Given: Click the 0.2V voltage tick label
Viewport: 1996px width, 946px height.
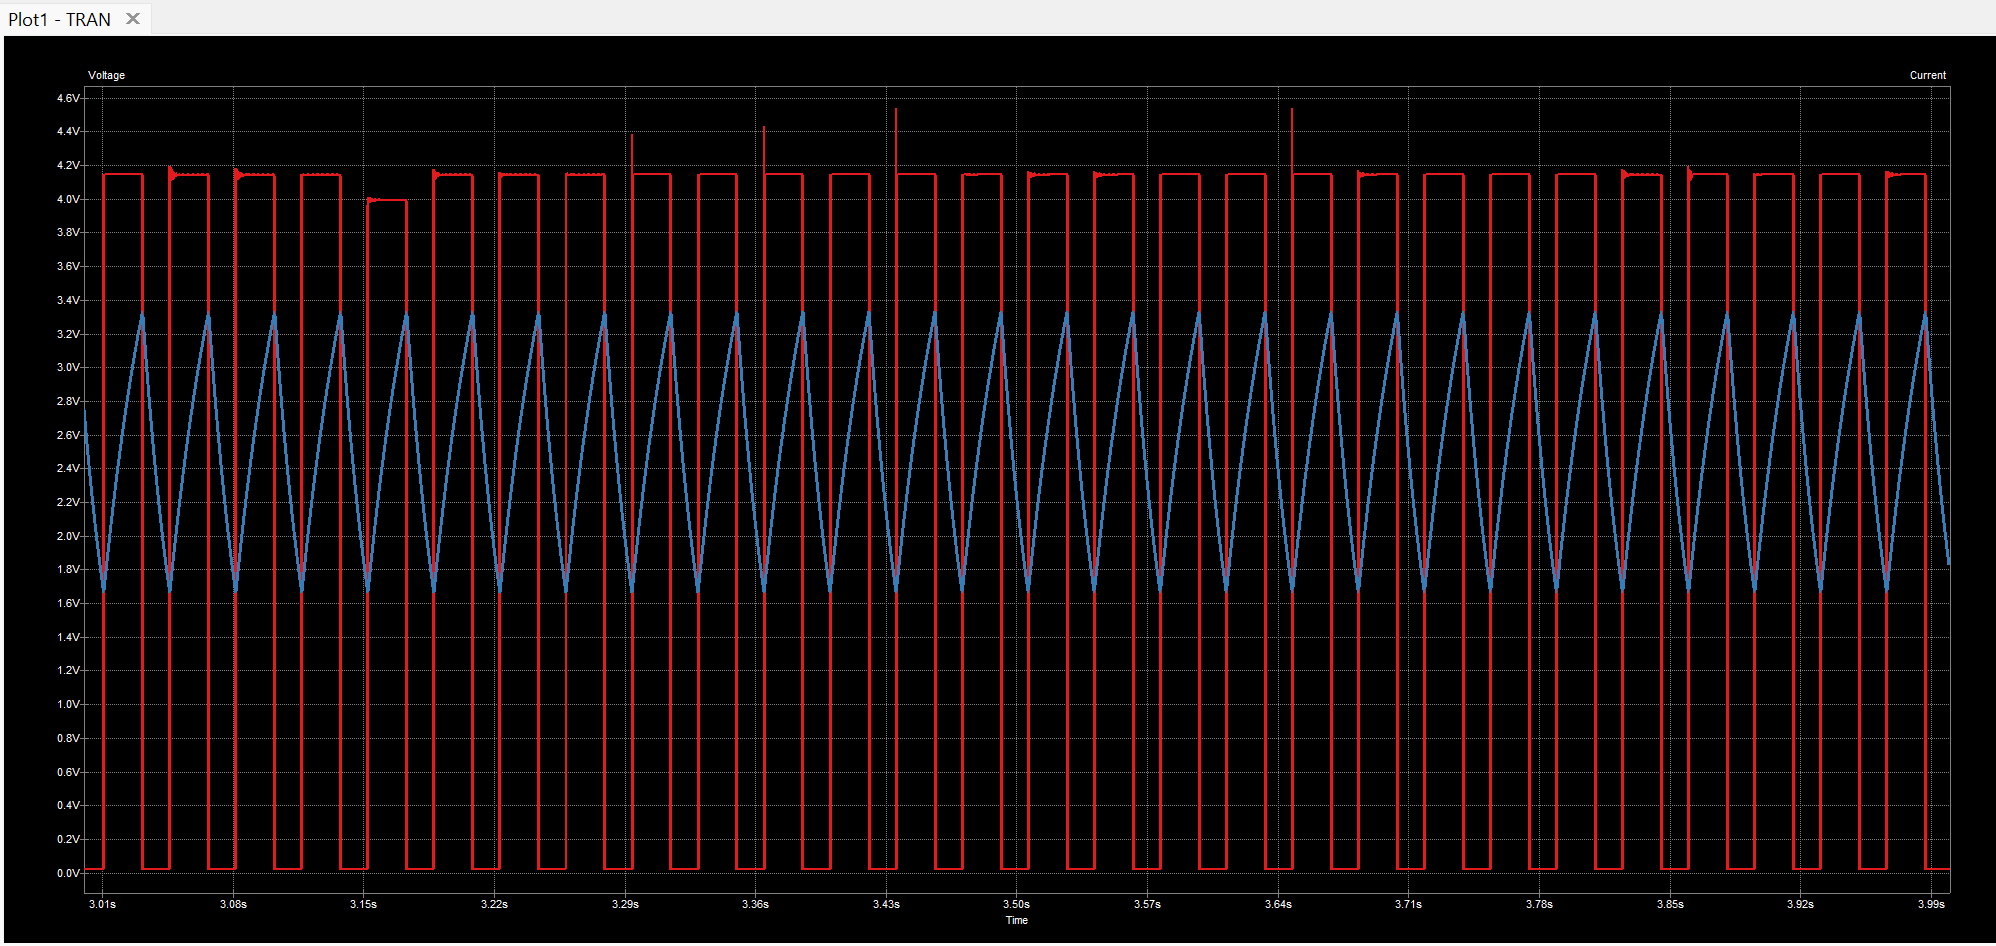Looking at the screenshot, I should [68, 839].
